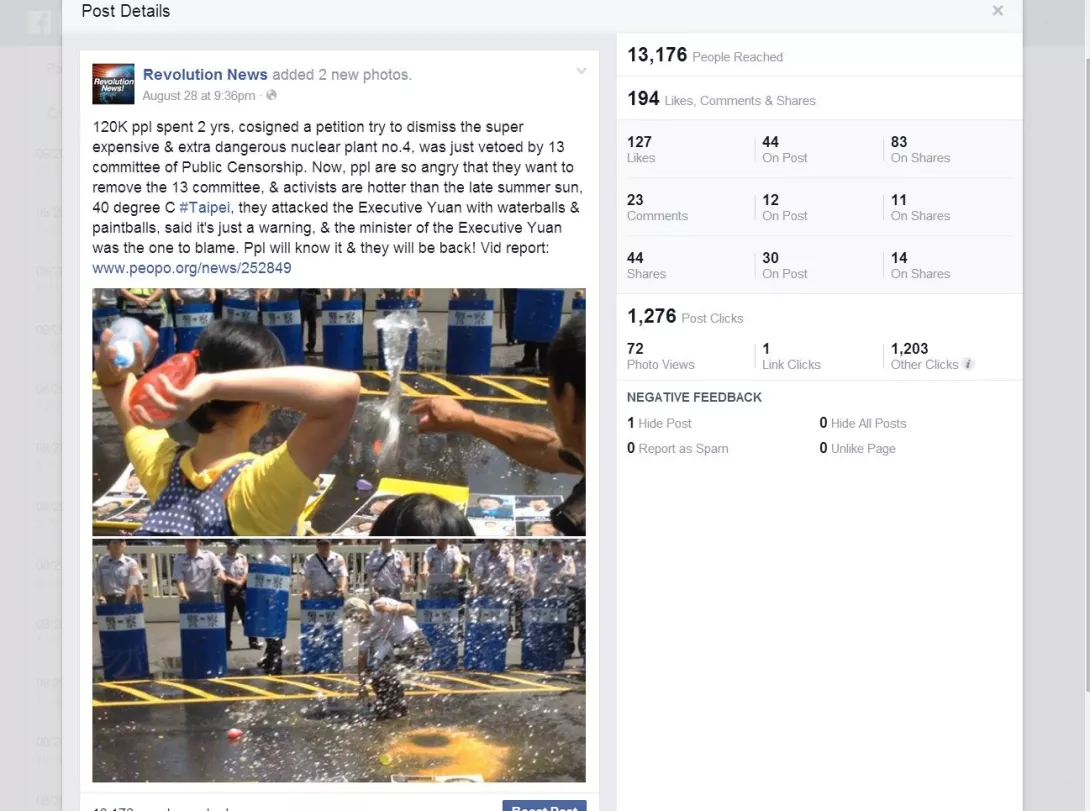1090x811 pixels.
Task: Click the public globe privacy icon
Action: (x=271, y=95)
